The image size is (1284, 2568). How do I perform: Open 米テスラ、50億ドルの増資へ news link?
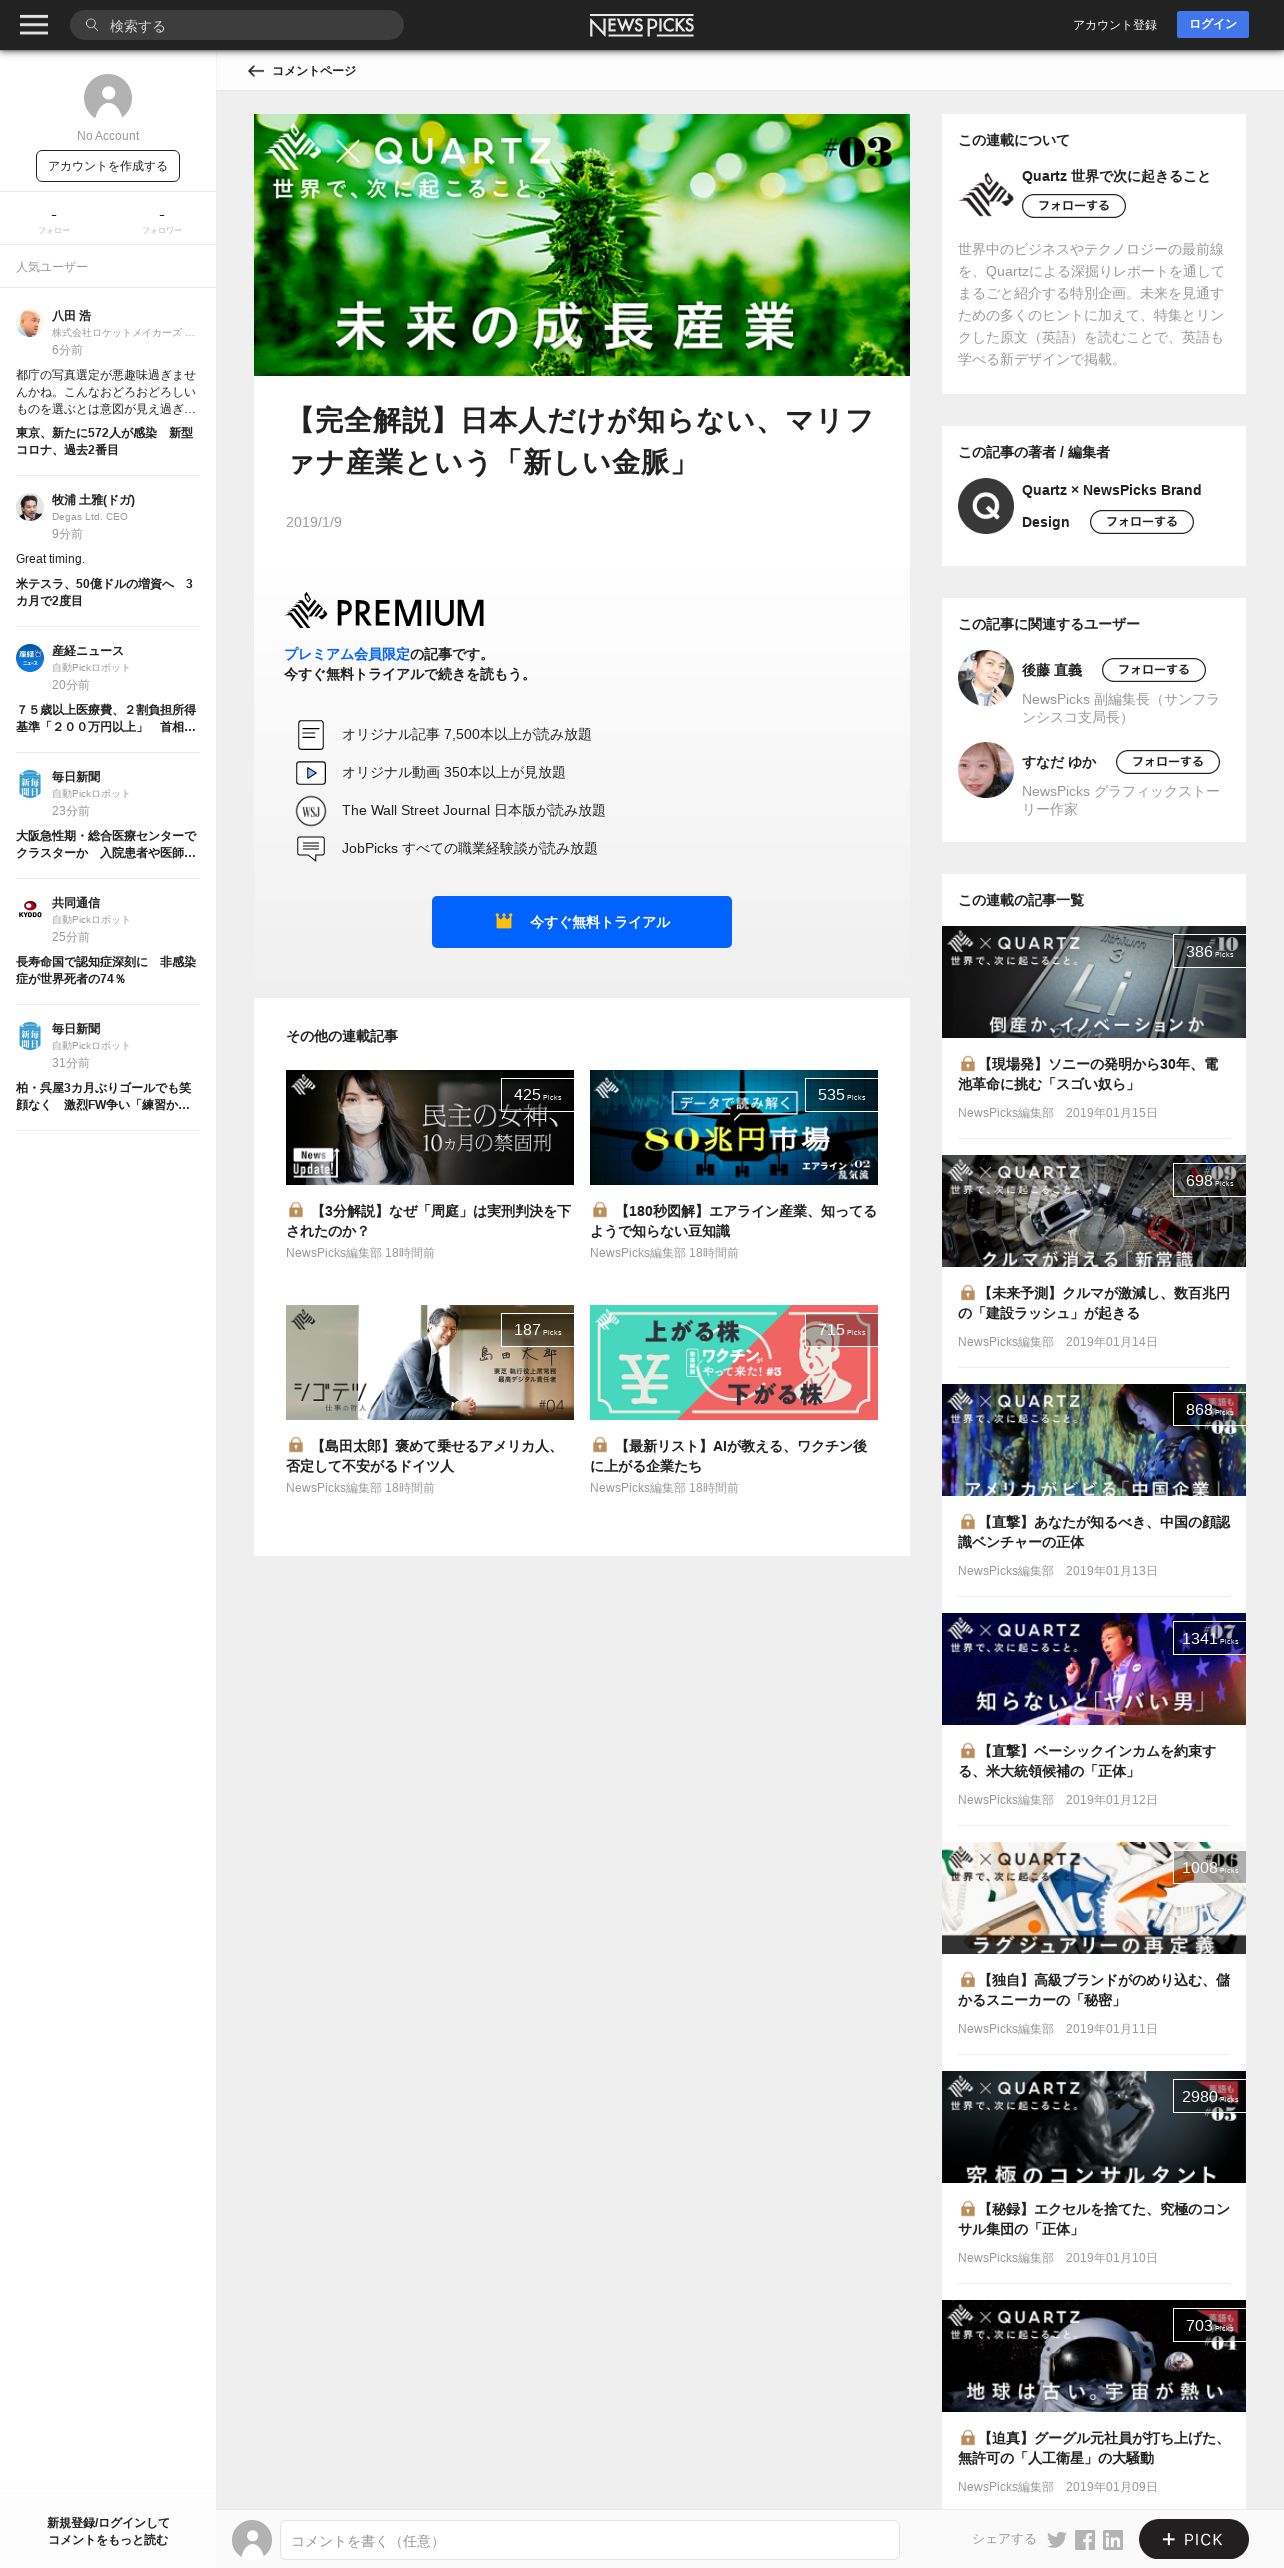pyautogui.click(x=105, y=592)
